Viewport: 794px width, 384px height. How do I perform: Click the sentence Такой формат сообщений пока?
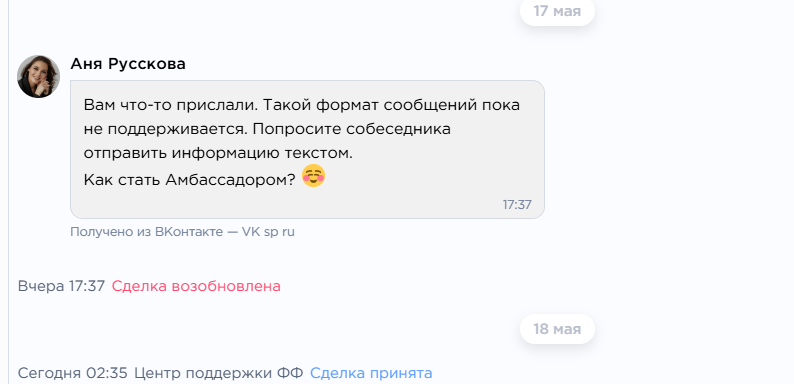[x=392, y=105]
